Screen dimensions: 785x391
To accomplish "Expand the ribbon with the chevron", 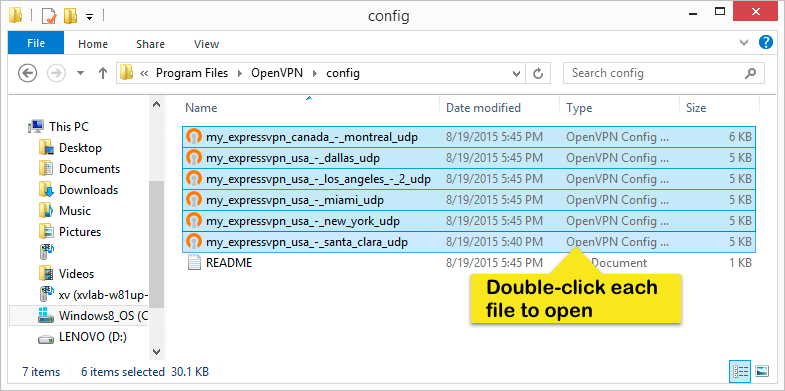I will (x=745, y=43).
